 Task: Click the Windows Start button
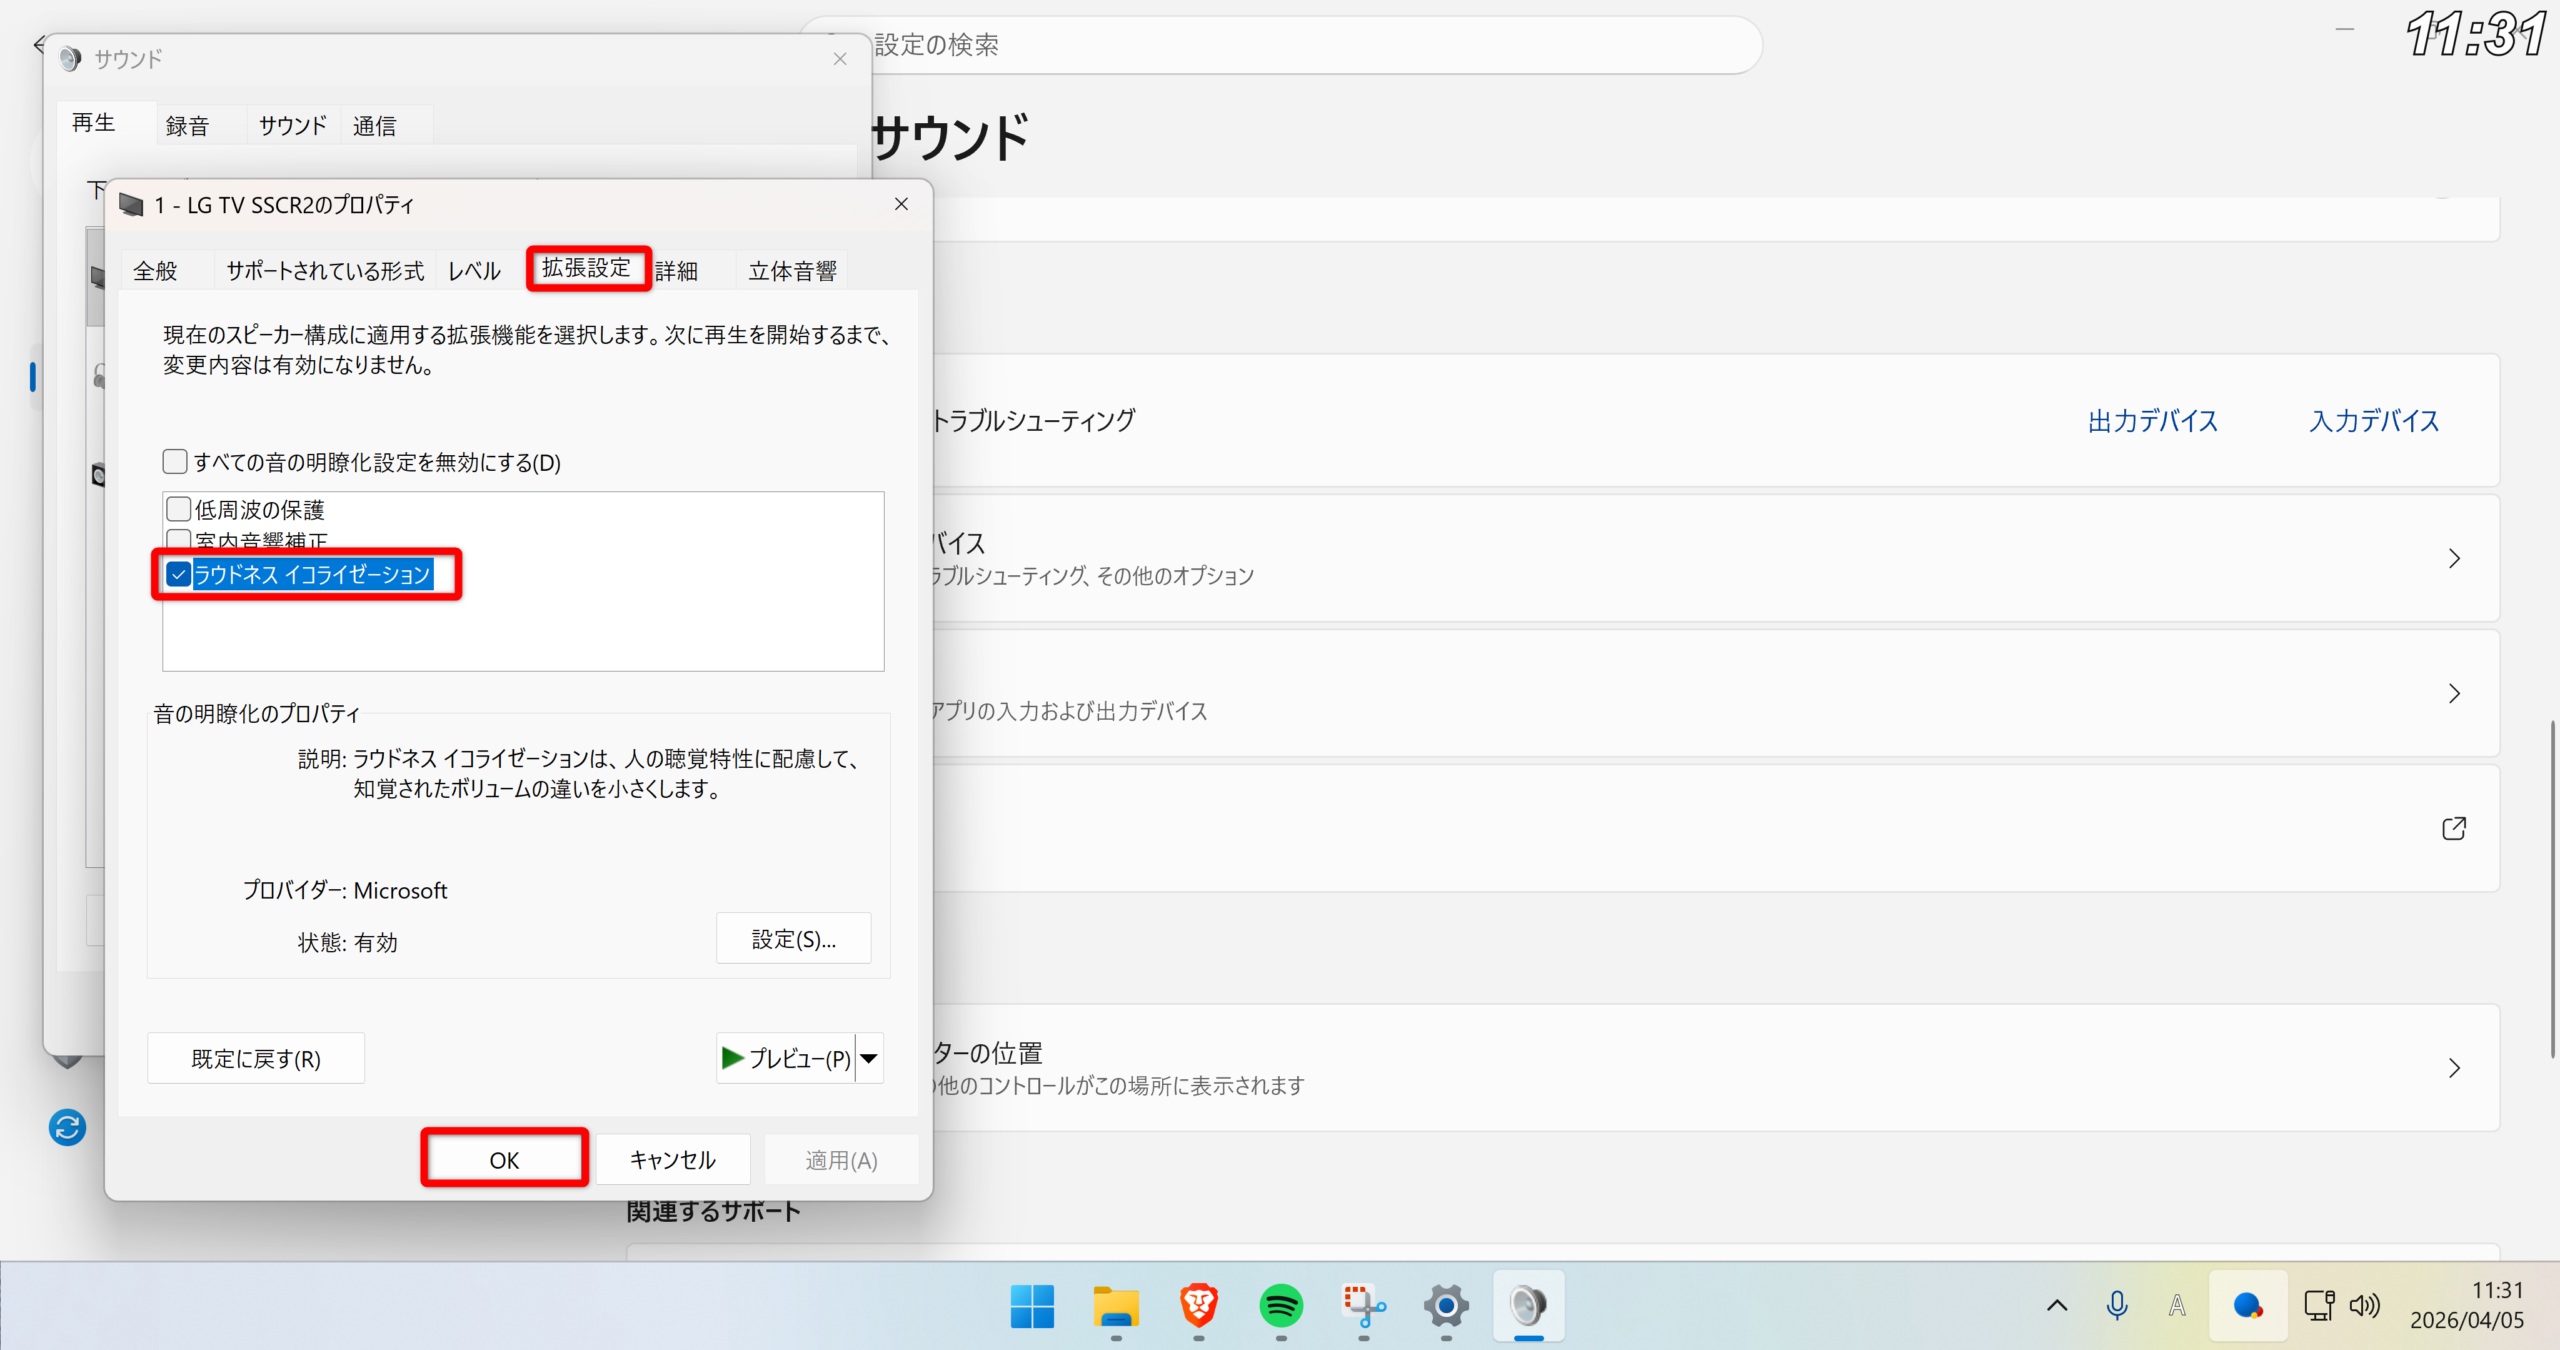[1032, 1305]
